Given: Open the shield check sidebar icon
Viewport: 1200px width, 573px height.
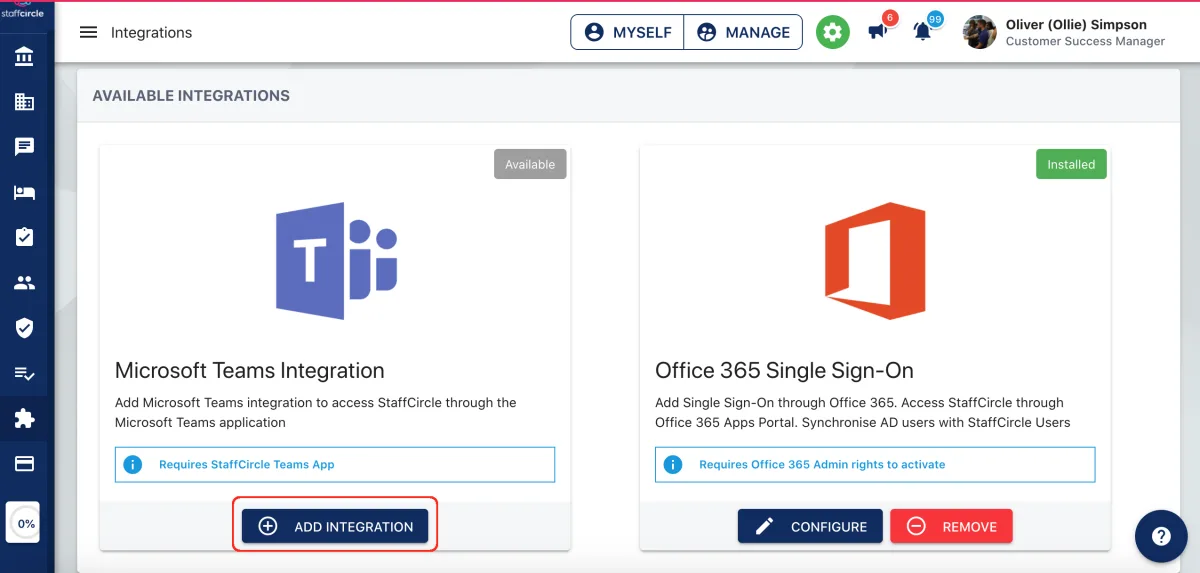Looking at the screenshot, I should (25, 328).
